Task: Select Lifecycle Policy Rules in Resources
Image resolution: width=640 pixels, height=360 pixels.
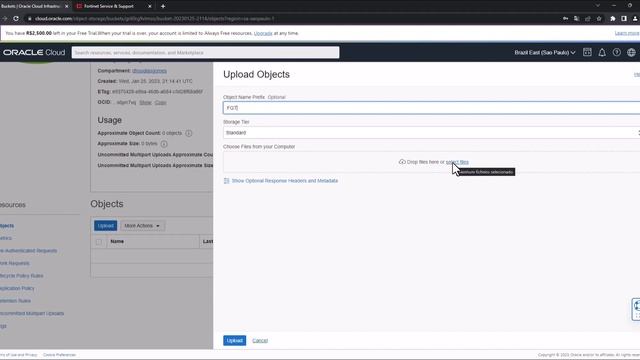Action: click(21, 276)
